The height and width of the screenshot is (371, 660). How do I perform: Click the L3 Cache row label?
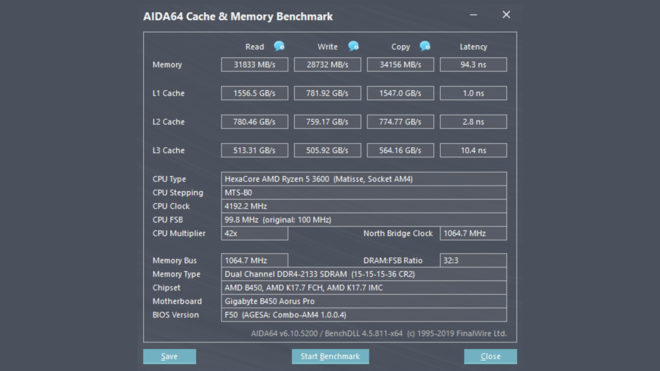click(168, 150)
